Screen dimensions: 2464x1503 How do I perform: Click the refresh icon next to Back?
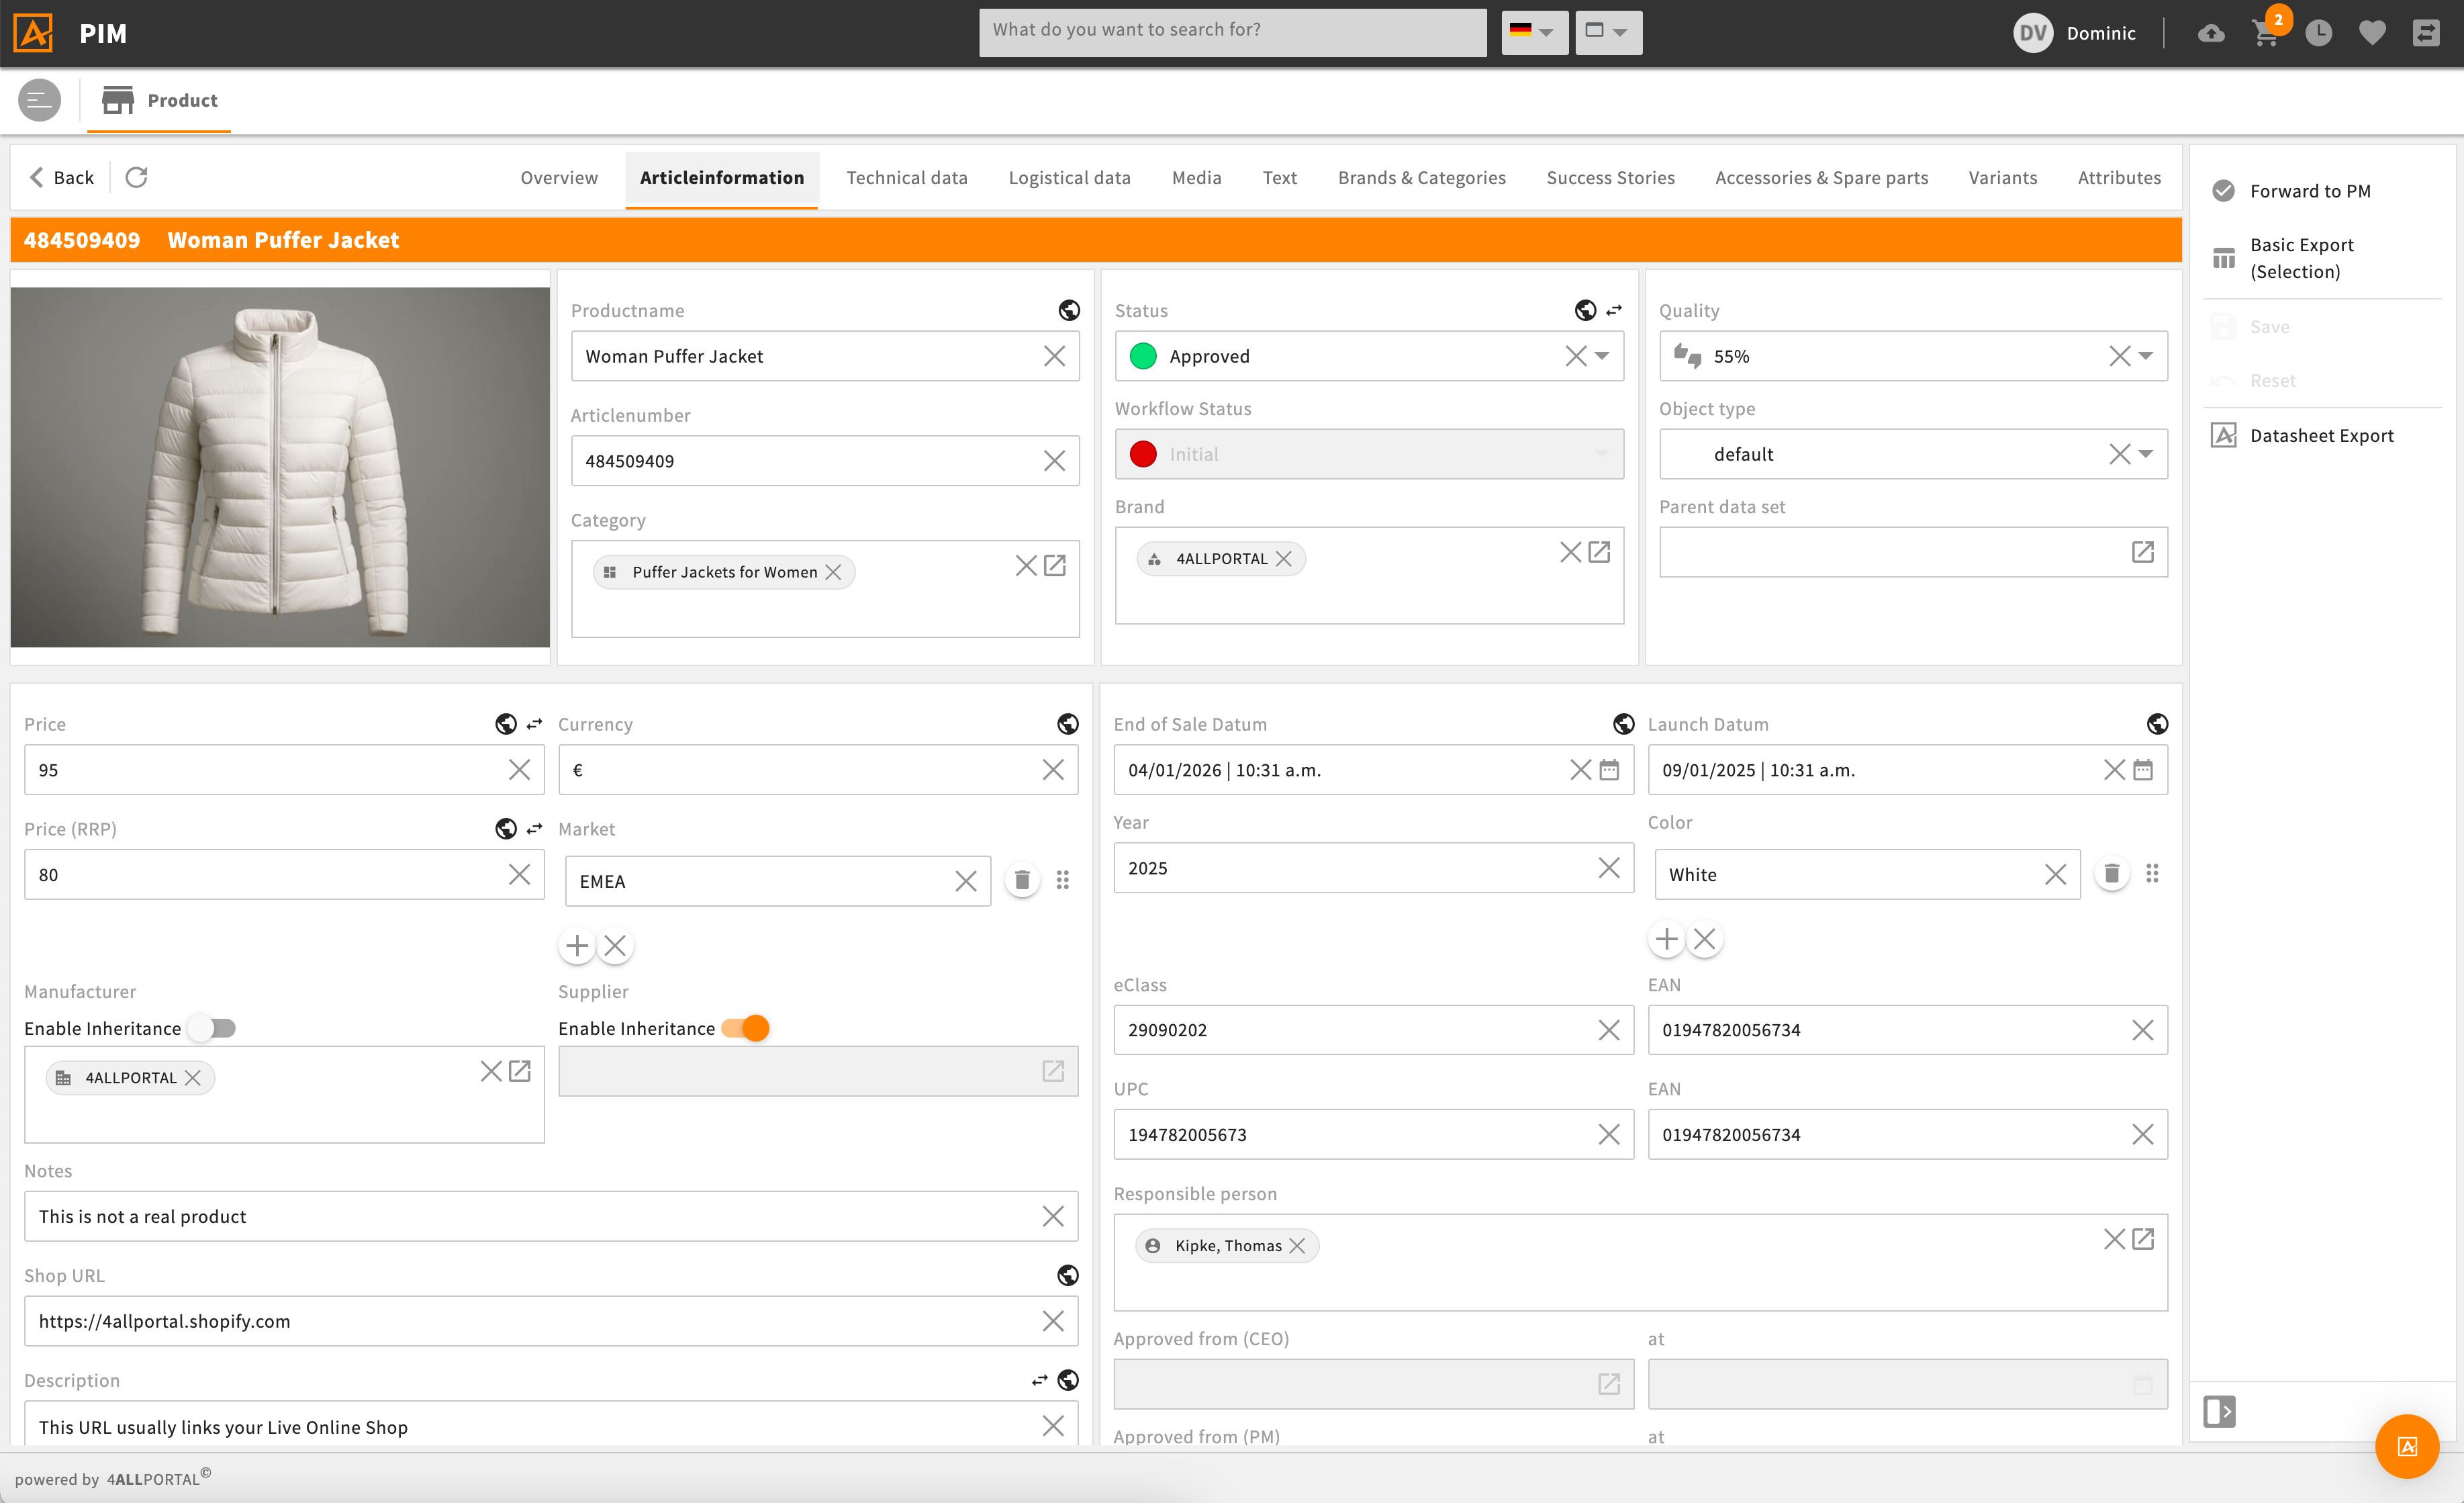tap(136, 177)
